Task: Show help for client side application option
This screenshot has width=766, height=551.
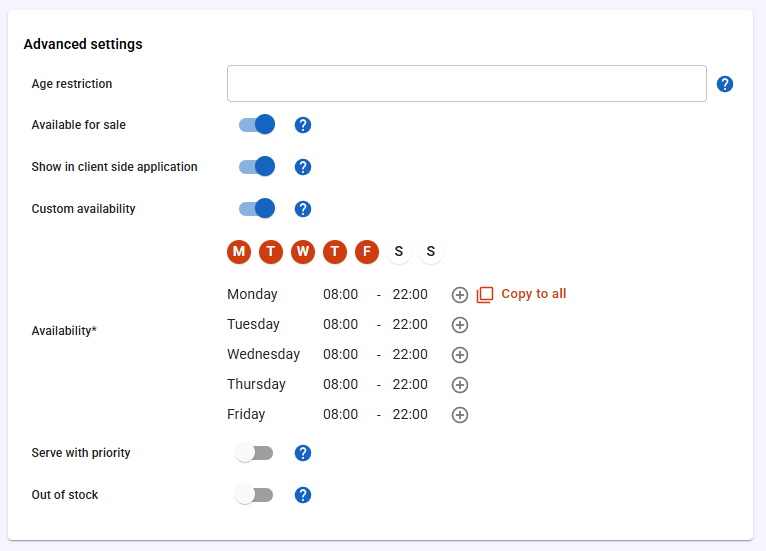Action: click(303, 167)
